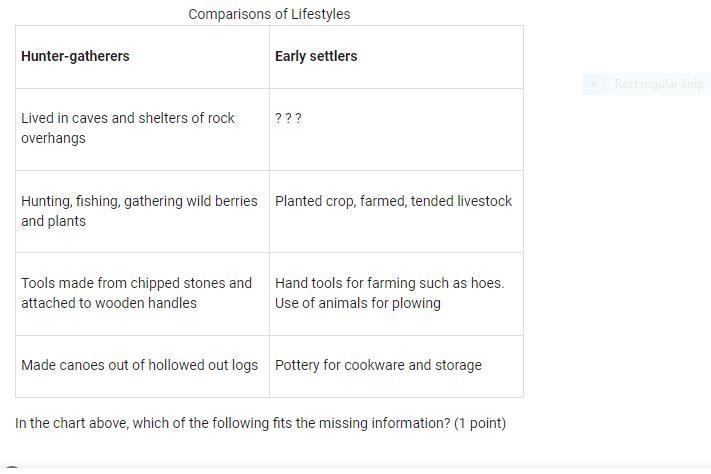Click the 'and plants' text in the table
Screen dimensions: 711x474
click(x=53, y=221)
